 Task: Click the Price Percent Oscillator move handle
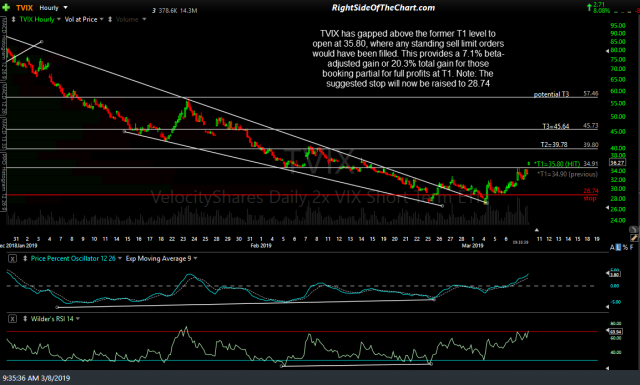[x=25, y=258]
